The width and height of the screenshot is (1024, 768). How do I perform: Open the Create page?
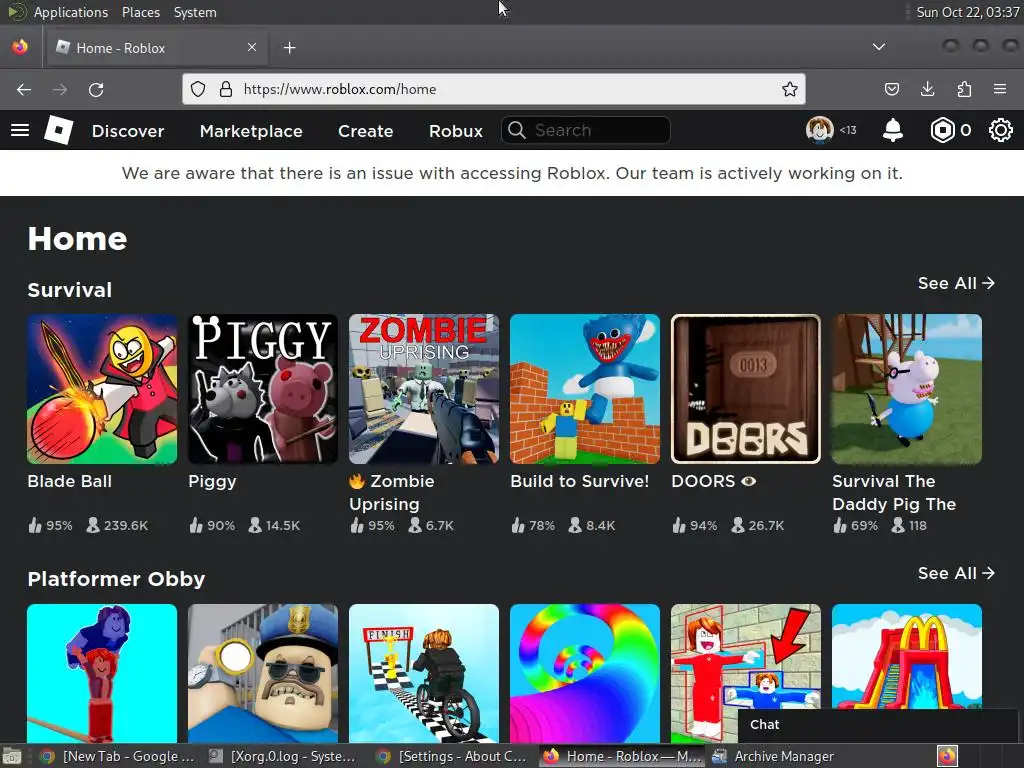[x=365, y=131]
